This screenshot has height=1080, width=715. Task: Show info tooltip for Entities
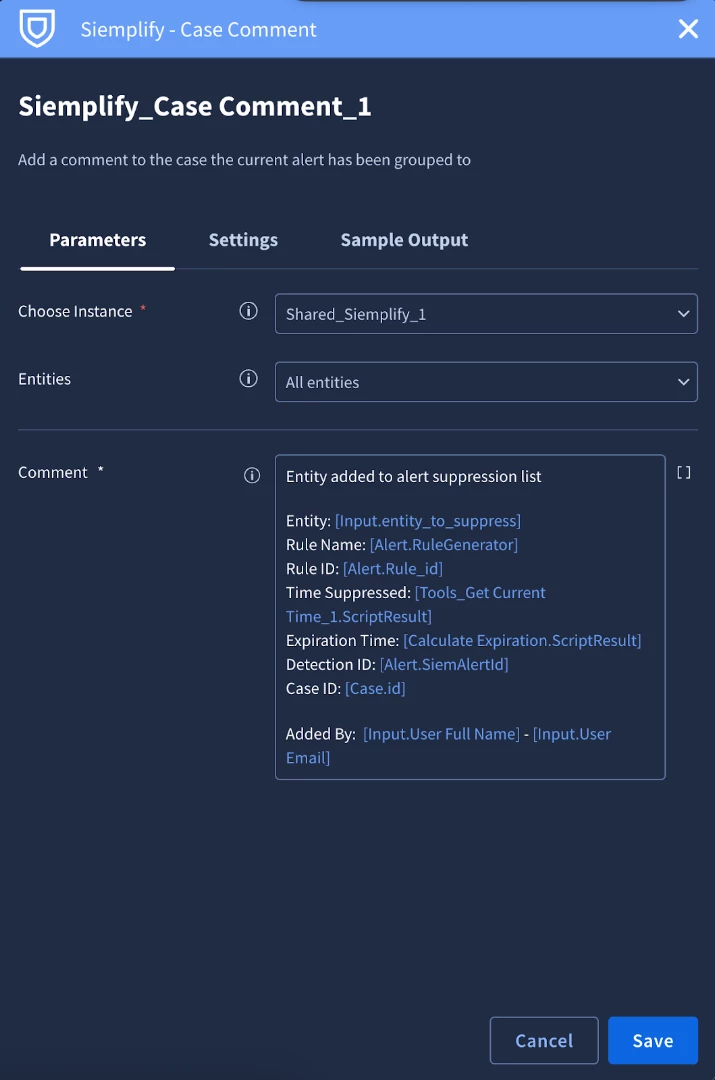(x=249, y=379)
